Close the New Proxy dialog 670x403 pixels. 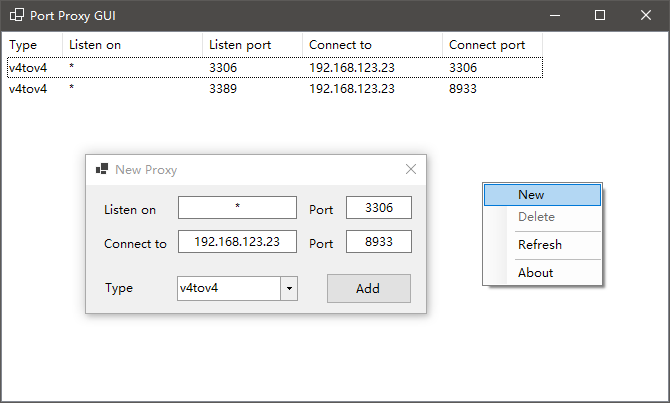[411, 169]
